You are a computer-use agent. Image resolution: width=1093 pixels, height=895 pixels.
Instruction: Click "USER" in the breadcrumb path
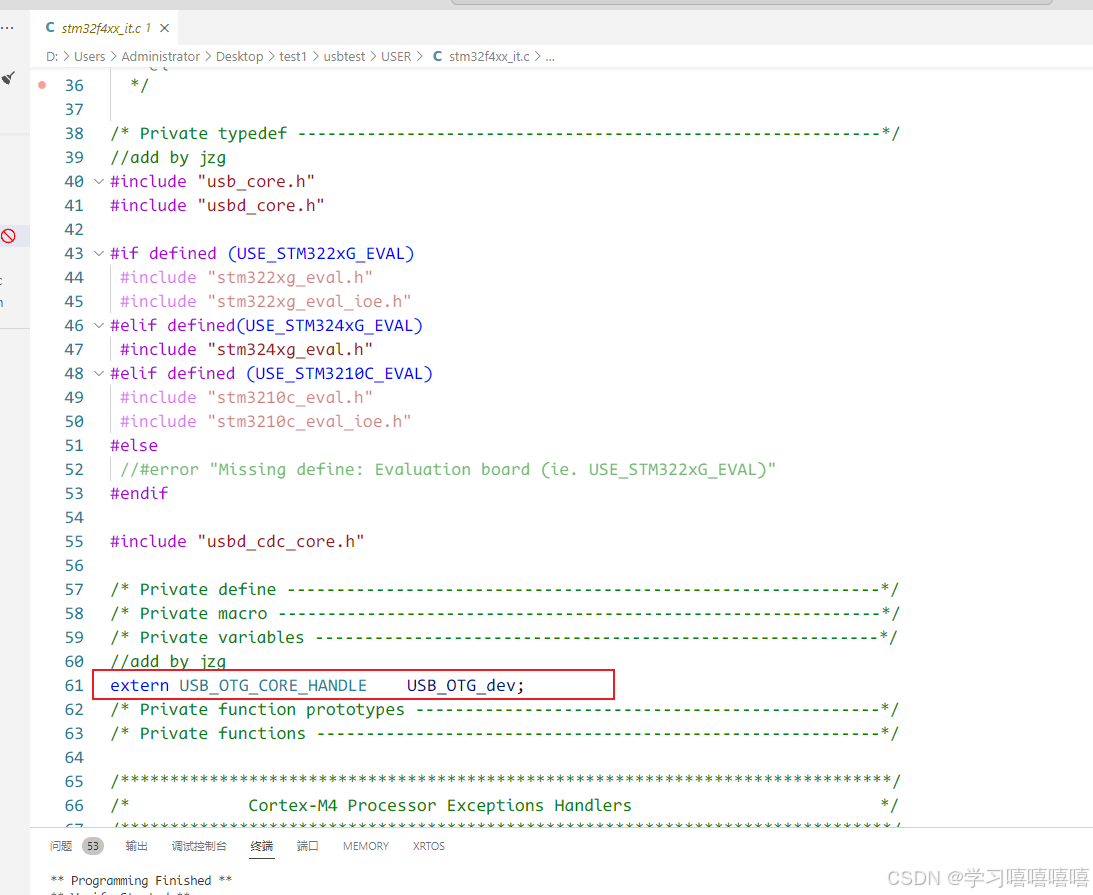point(396,56)
